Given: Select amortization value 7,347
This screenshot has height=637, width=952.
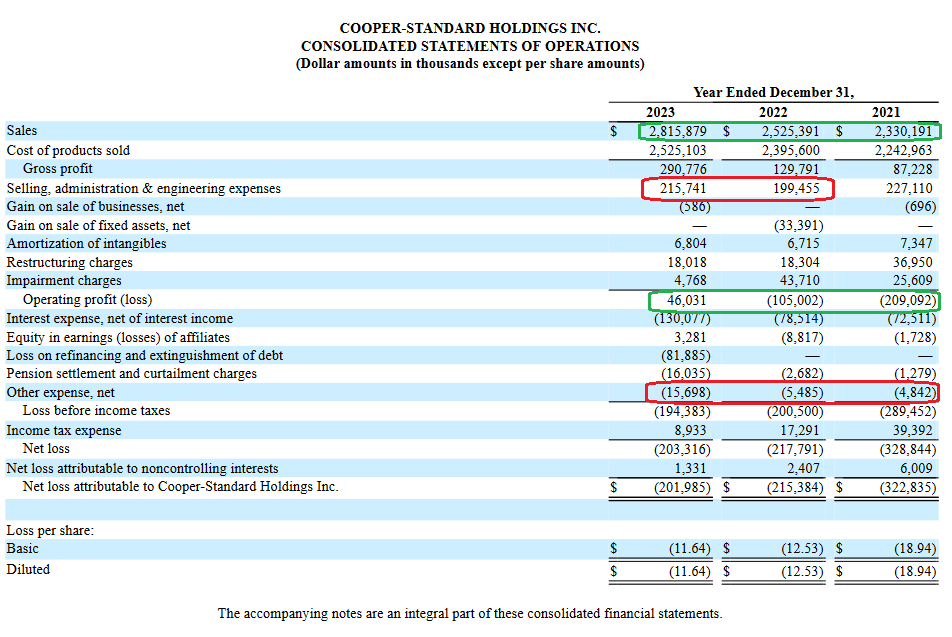Looking at the screenshot, I should tap(916, 244).
